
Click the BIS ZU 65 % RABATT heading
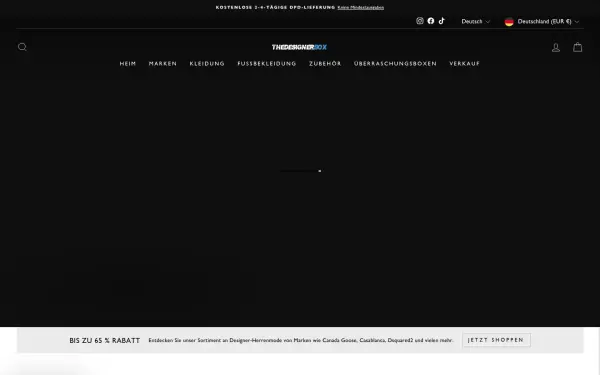tap(104, 341)
